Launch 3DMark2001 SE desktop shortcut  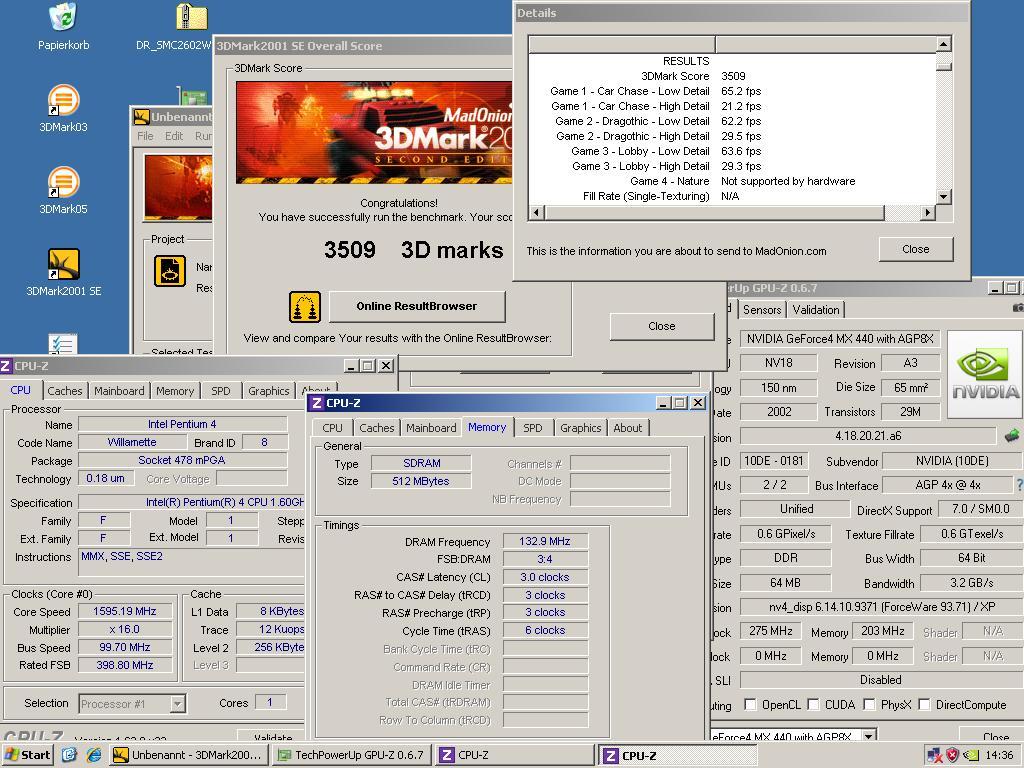(x=63, y=265)
